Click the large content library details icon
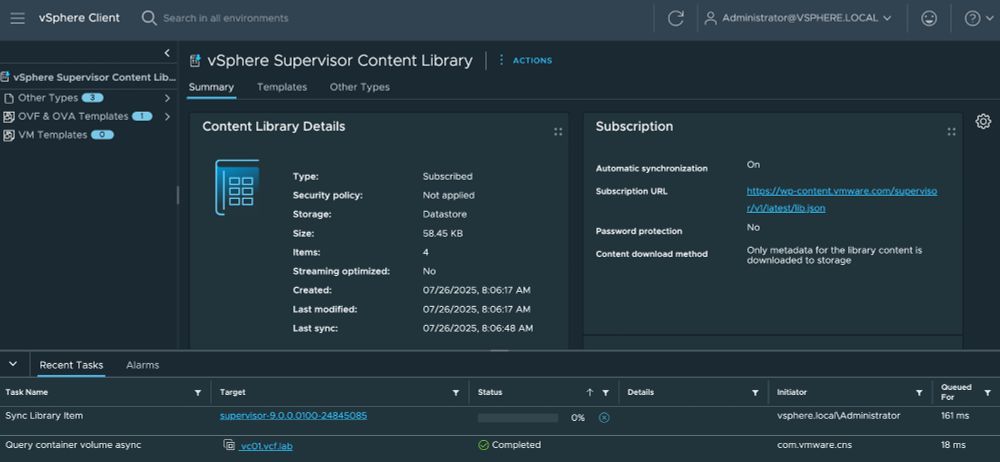This screenshot has width=1000, height=462. point(237,188)
